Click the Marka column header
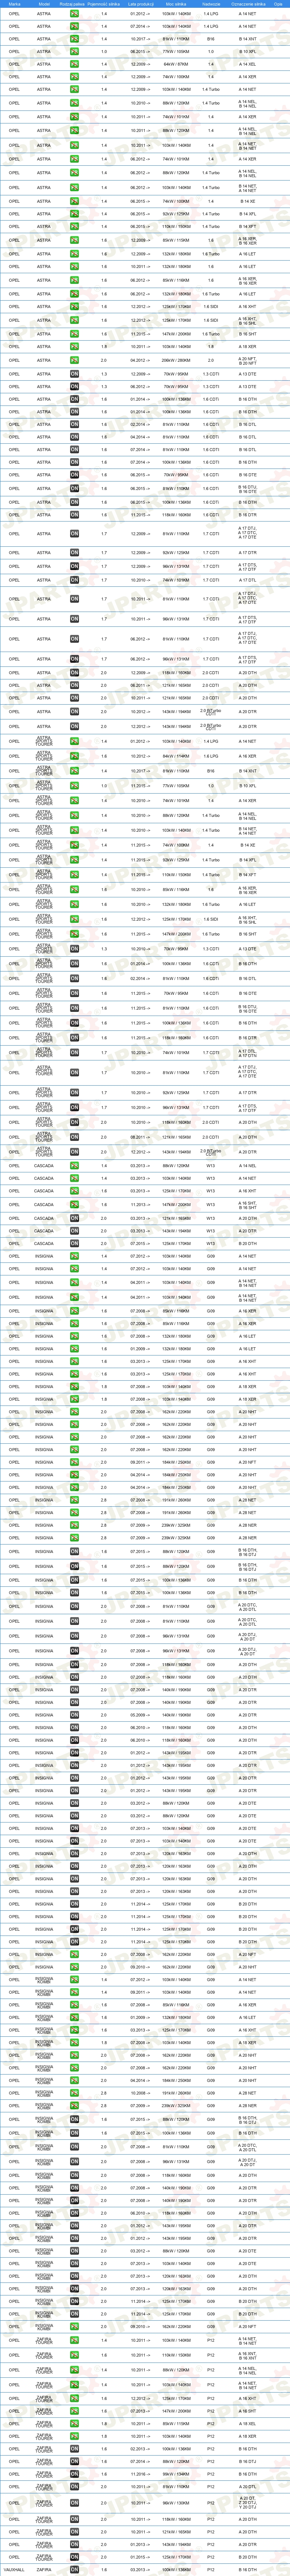The height and width of the screenshot is (2576, 290). (14, 4)
